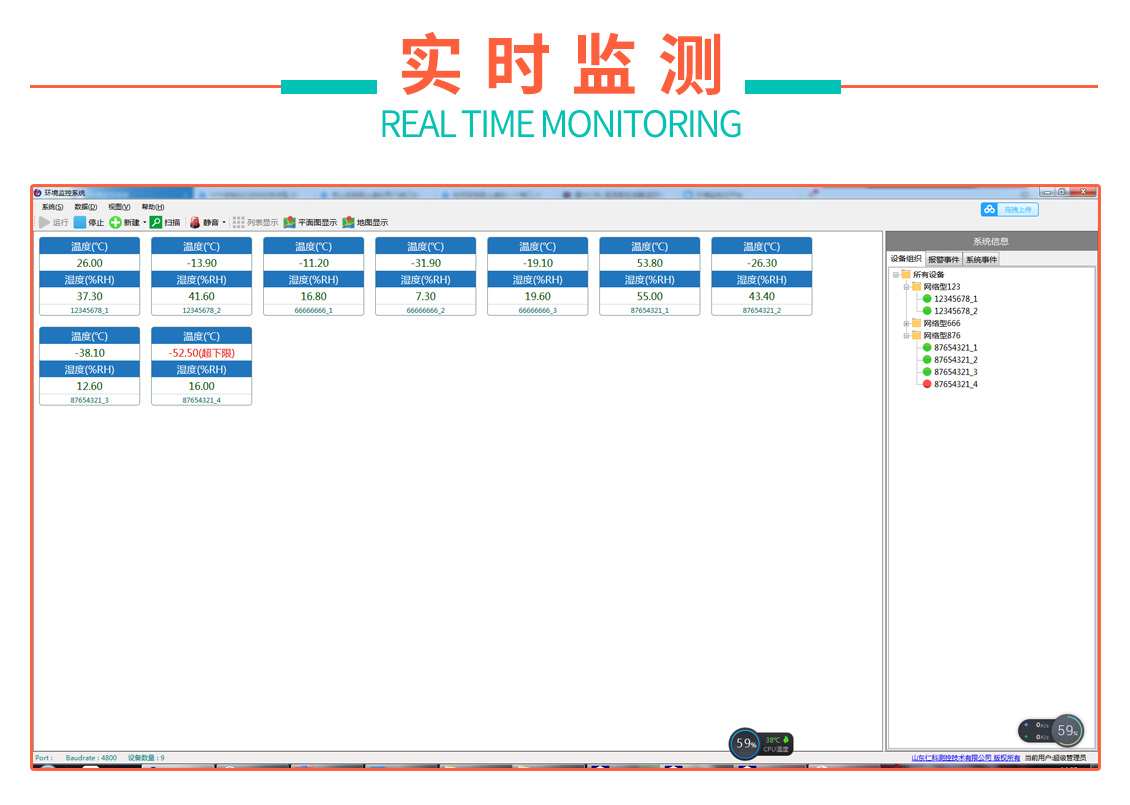Open the dropdown arrow next to 静音

pyautogui.click(x=224, y=222)
